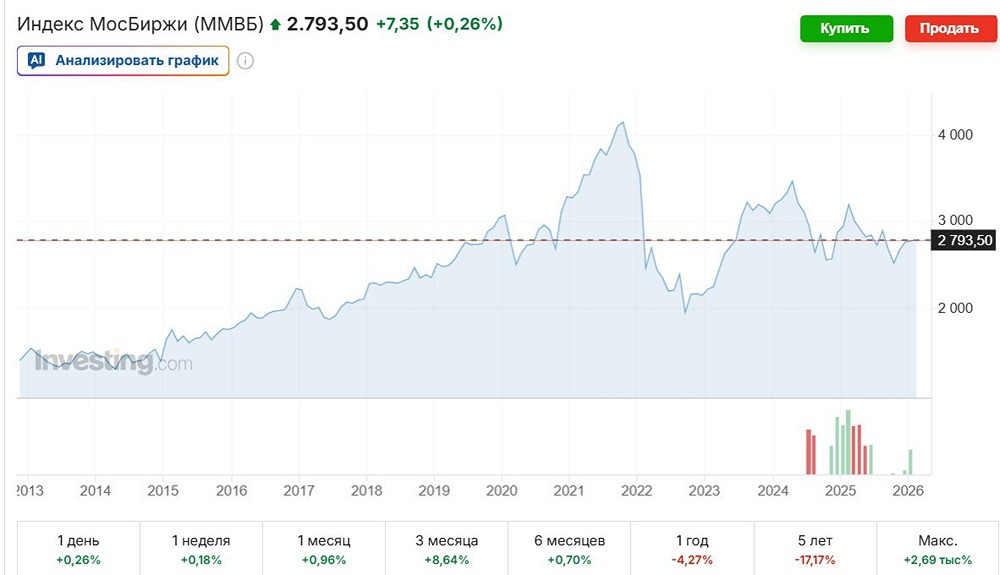The width and height of the screenshot is (1000, 575).
Task: Click the AI badge icon
Action: point(37,60)
